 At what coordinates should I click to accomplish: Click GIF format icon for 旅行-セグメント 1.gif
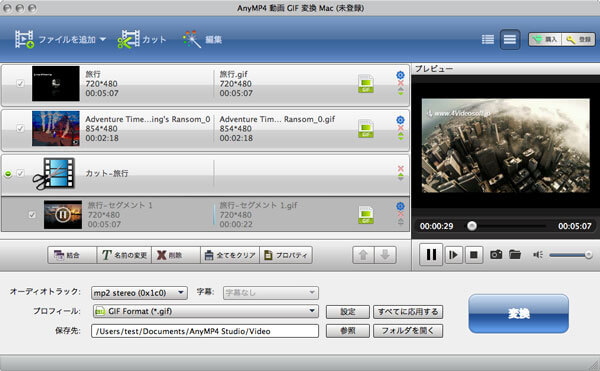click(x=366, y=215)
